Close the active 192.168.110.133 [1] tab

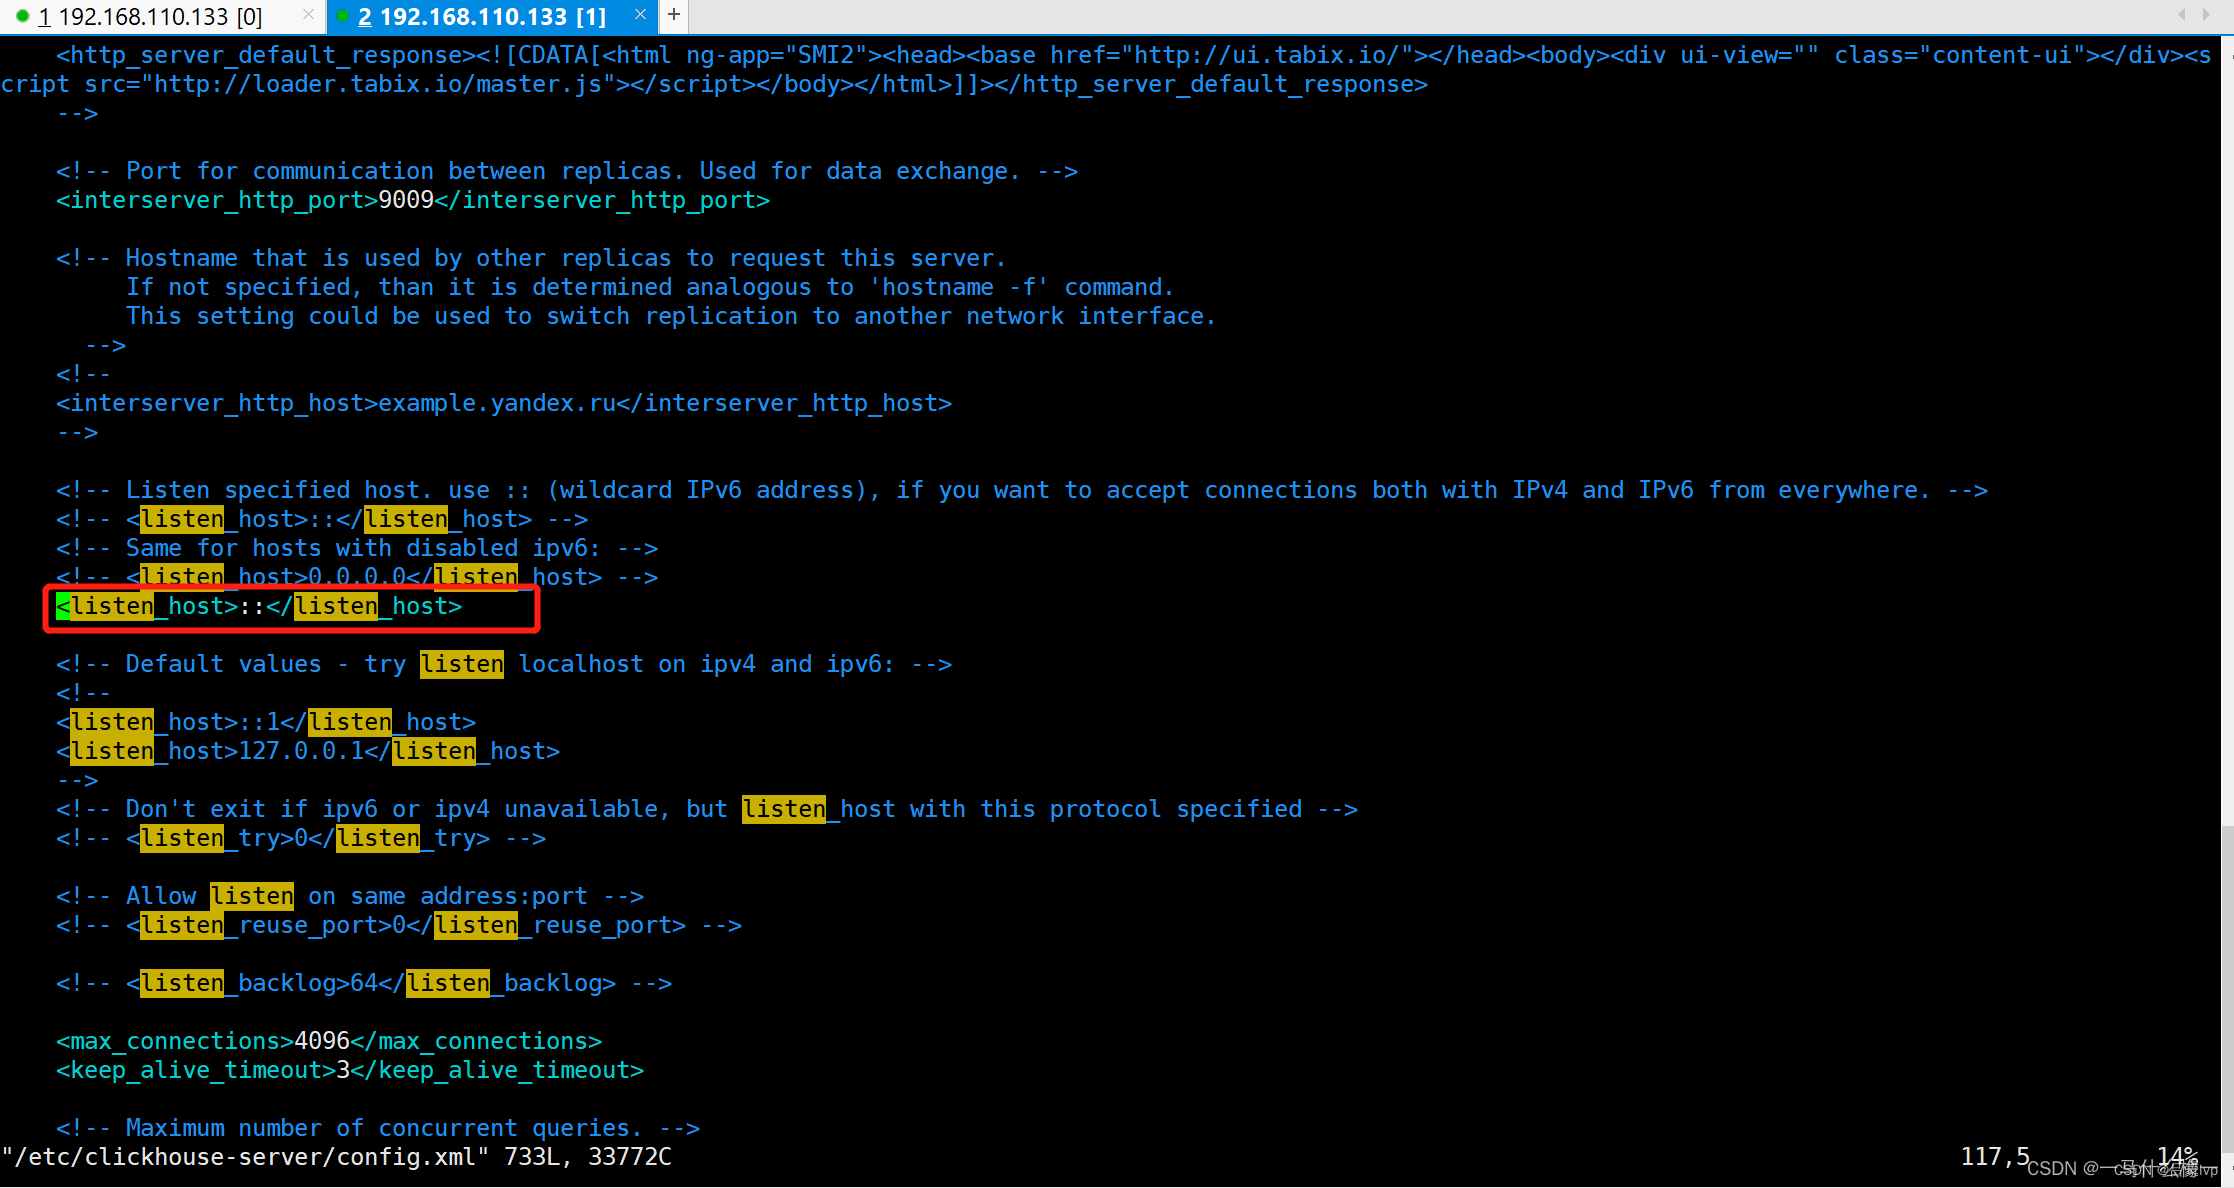(640, 15)
